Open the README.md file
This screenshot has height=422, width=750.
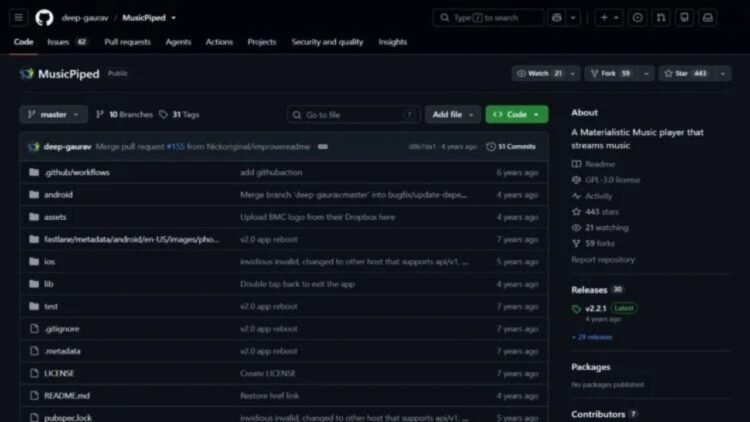[67, 396]
